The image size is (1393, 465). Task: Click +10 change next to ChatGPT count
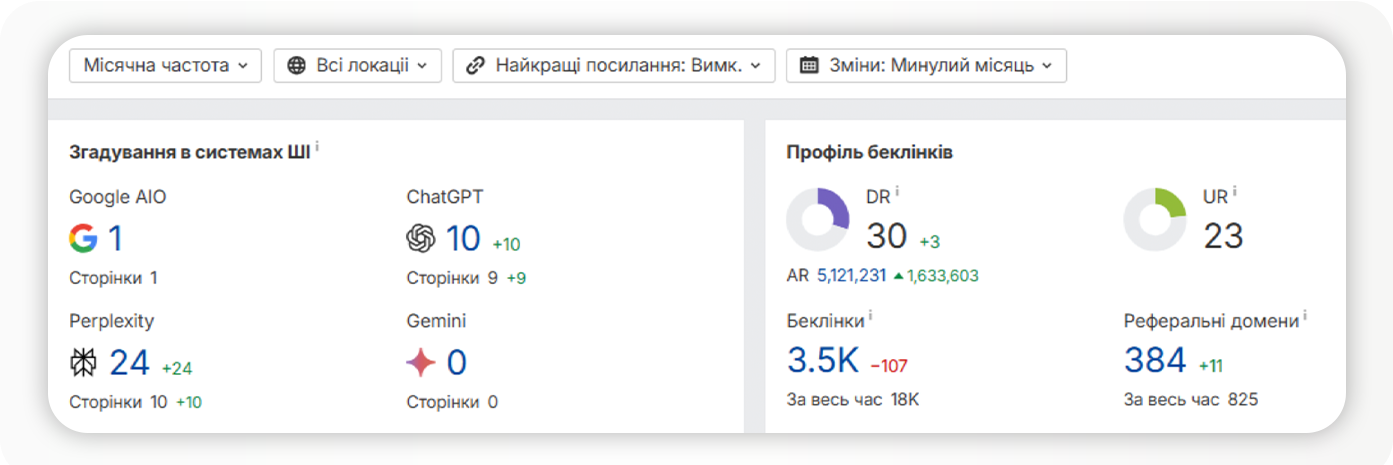coord(506,245)
